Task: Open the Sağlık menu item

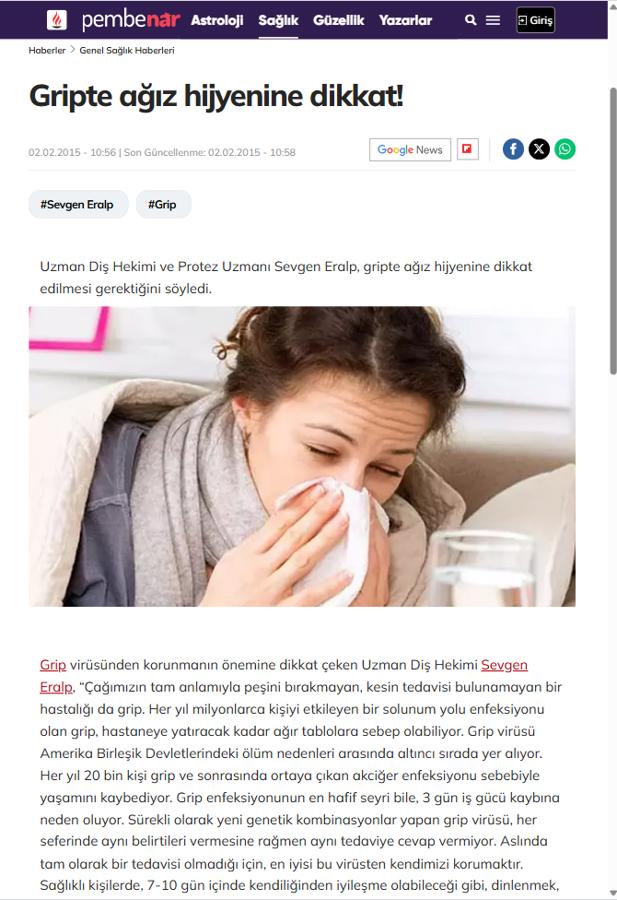Action: click(278, 21)
